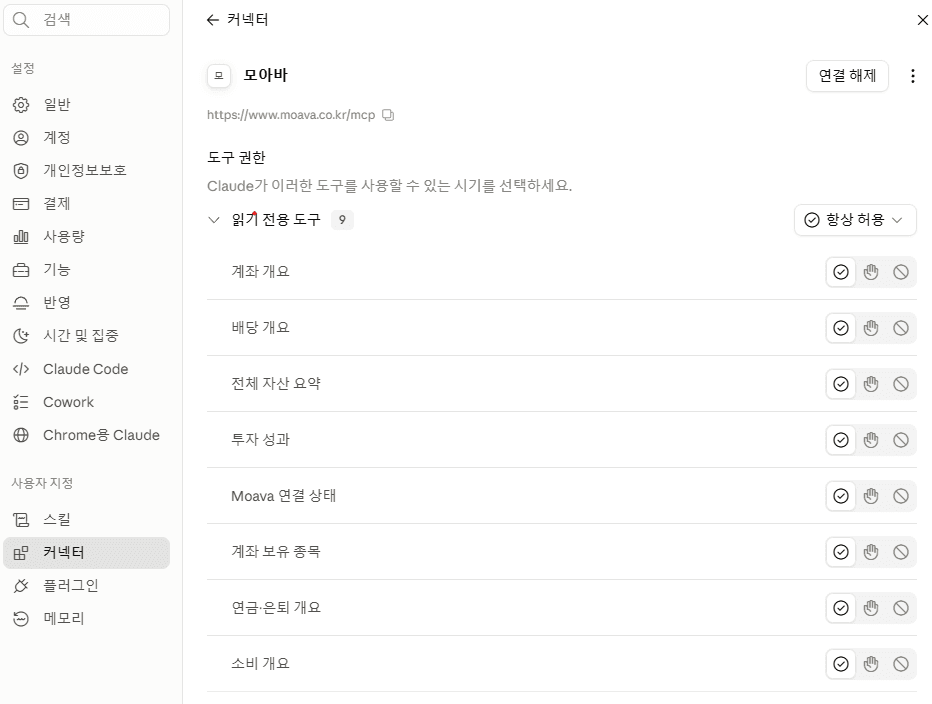Block the 전체 자산 요약 tool
This screenshot has height=704, width=932.
pos(900,384)
